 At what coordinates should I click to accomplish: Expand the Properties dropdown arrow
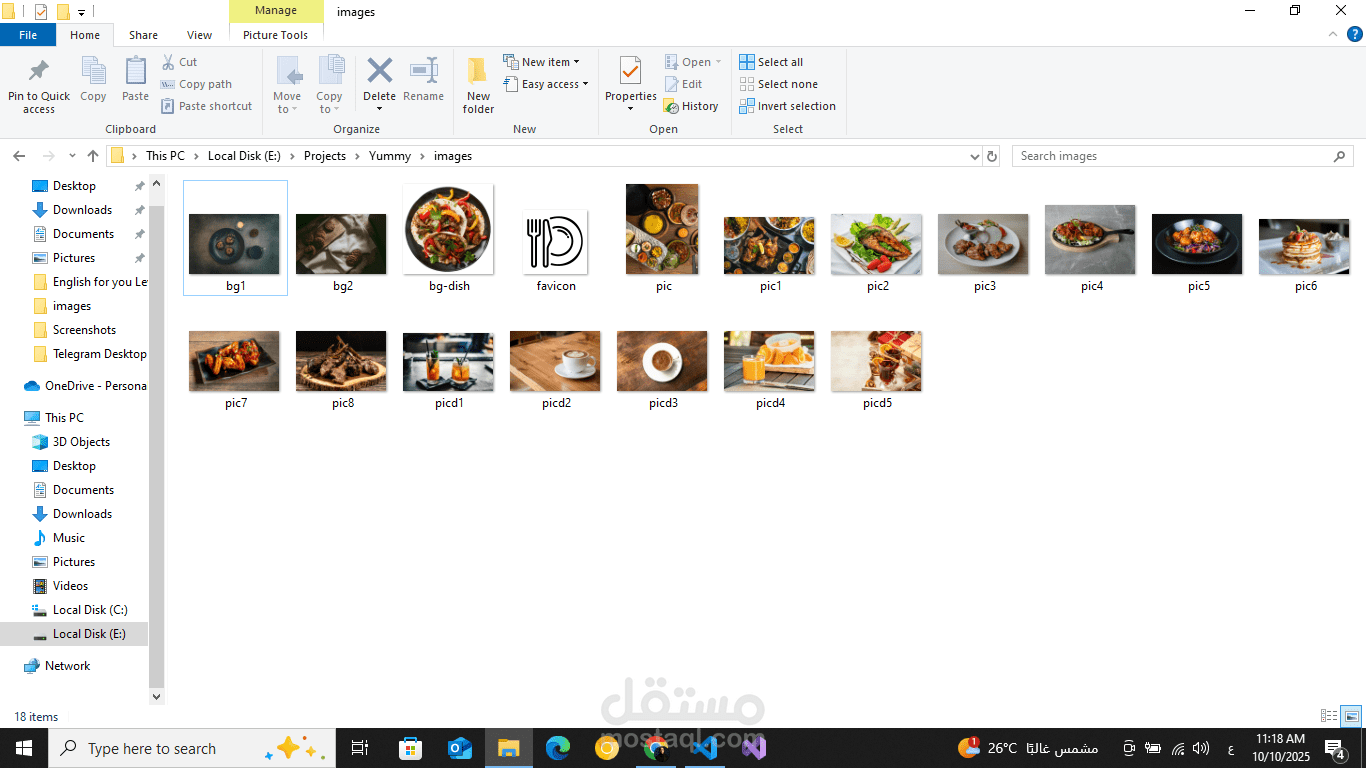point(630,109)
